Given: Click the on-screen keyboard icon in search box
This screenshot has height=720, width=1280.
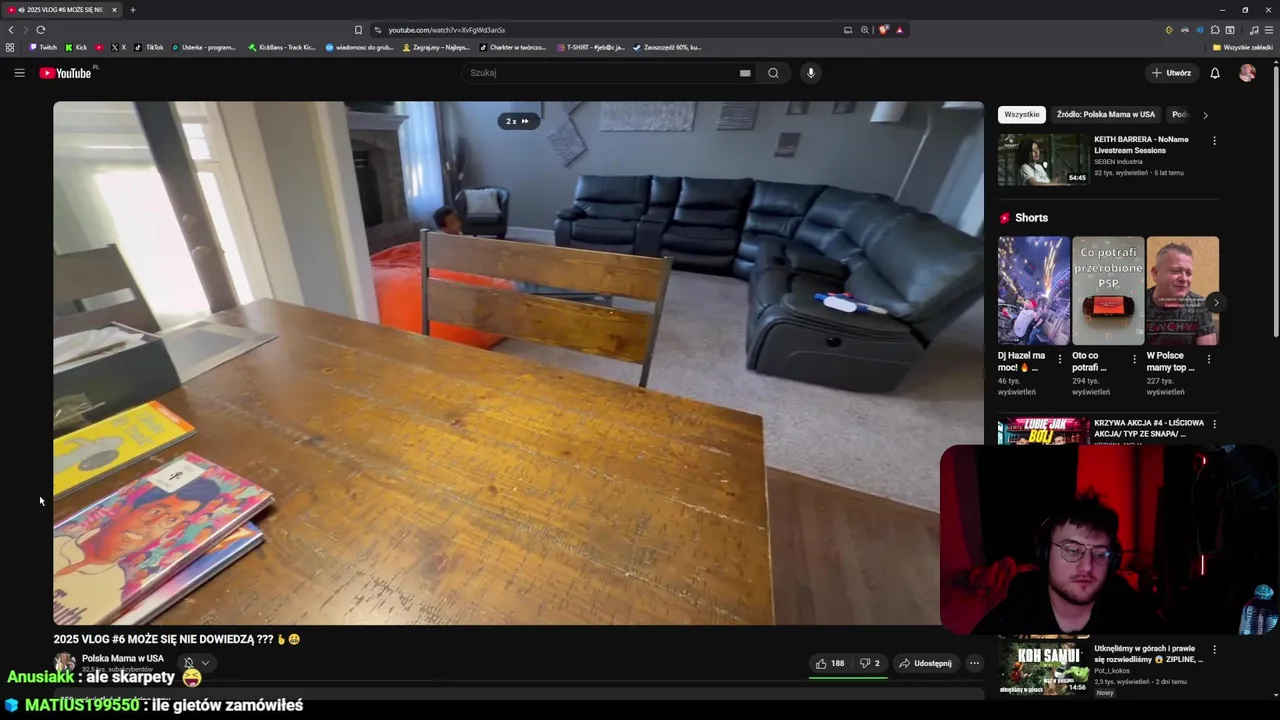Looking at the screenshot, I should click(745, 73).
